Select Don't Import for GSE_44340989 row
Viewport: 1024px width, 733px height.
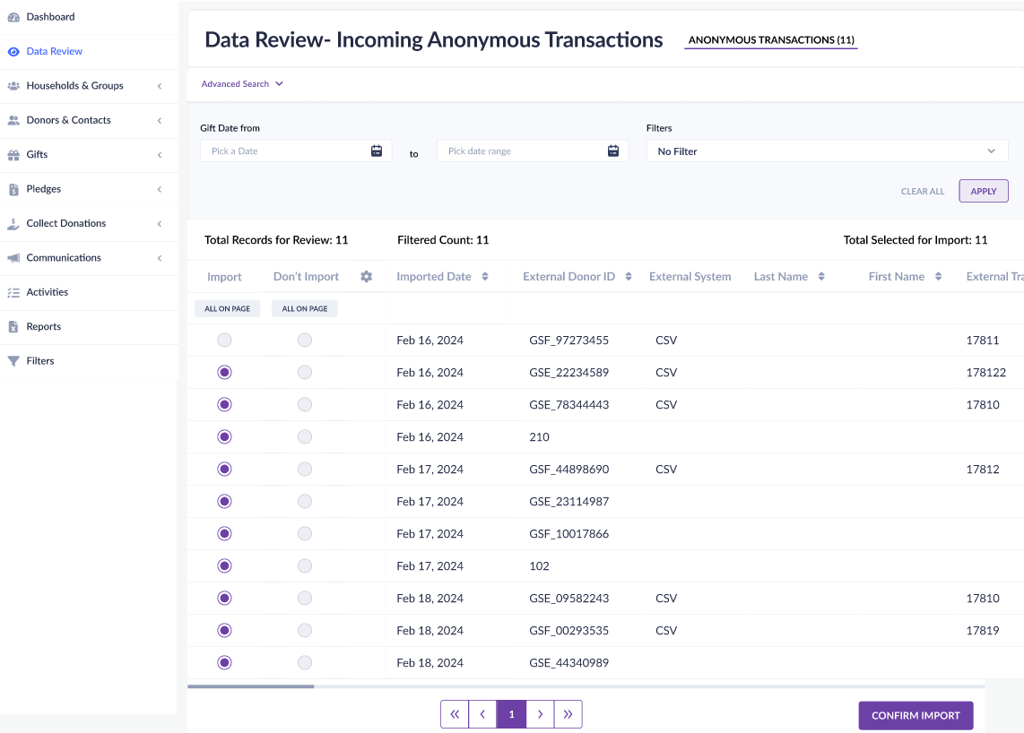[304, 662]
